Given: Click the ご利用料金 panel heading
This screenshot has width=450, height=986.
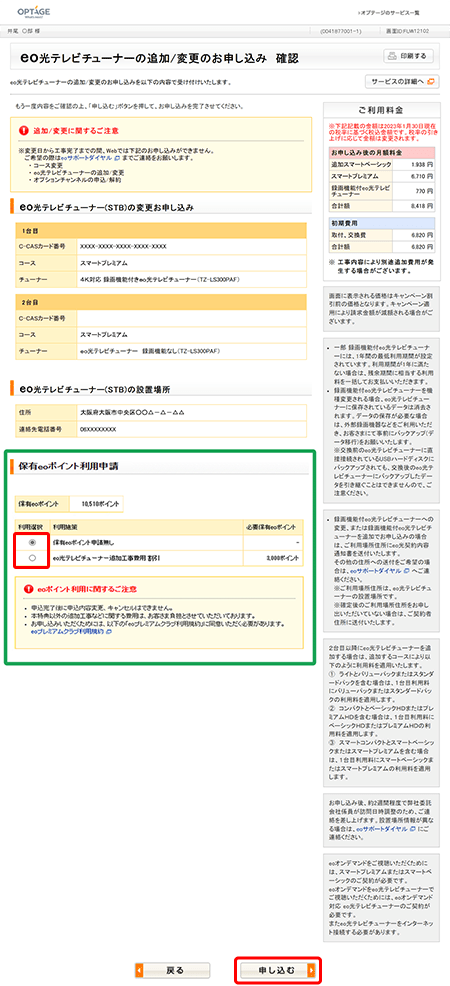Looking at the screenshot, I should click(x=381, y=110).
